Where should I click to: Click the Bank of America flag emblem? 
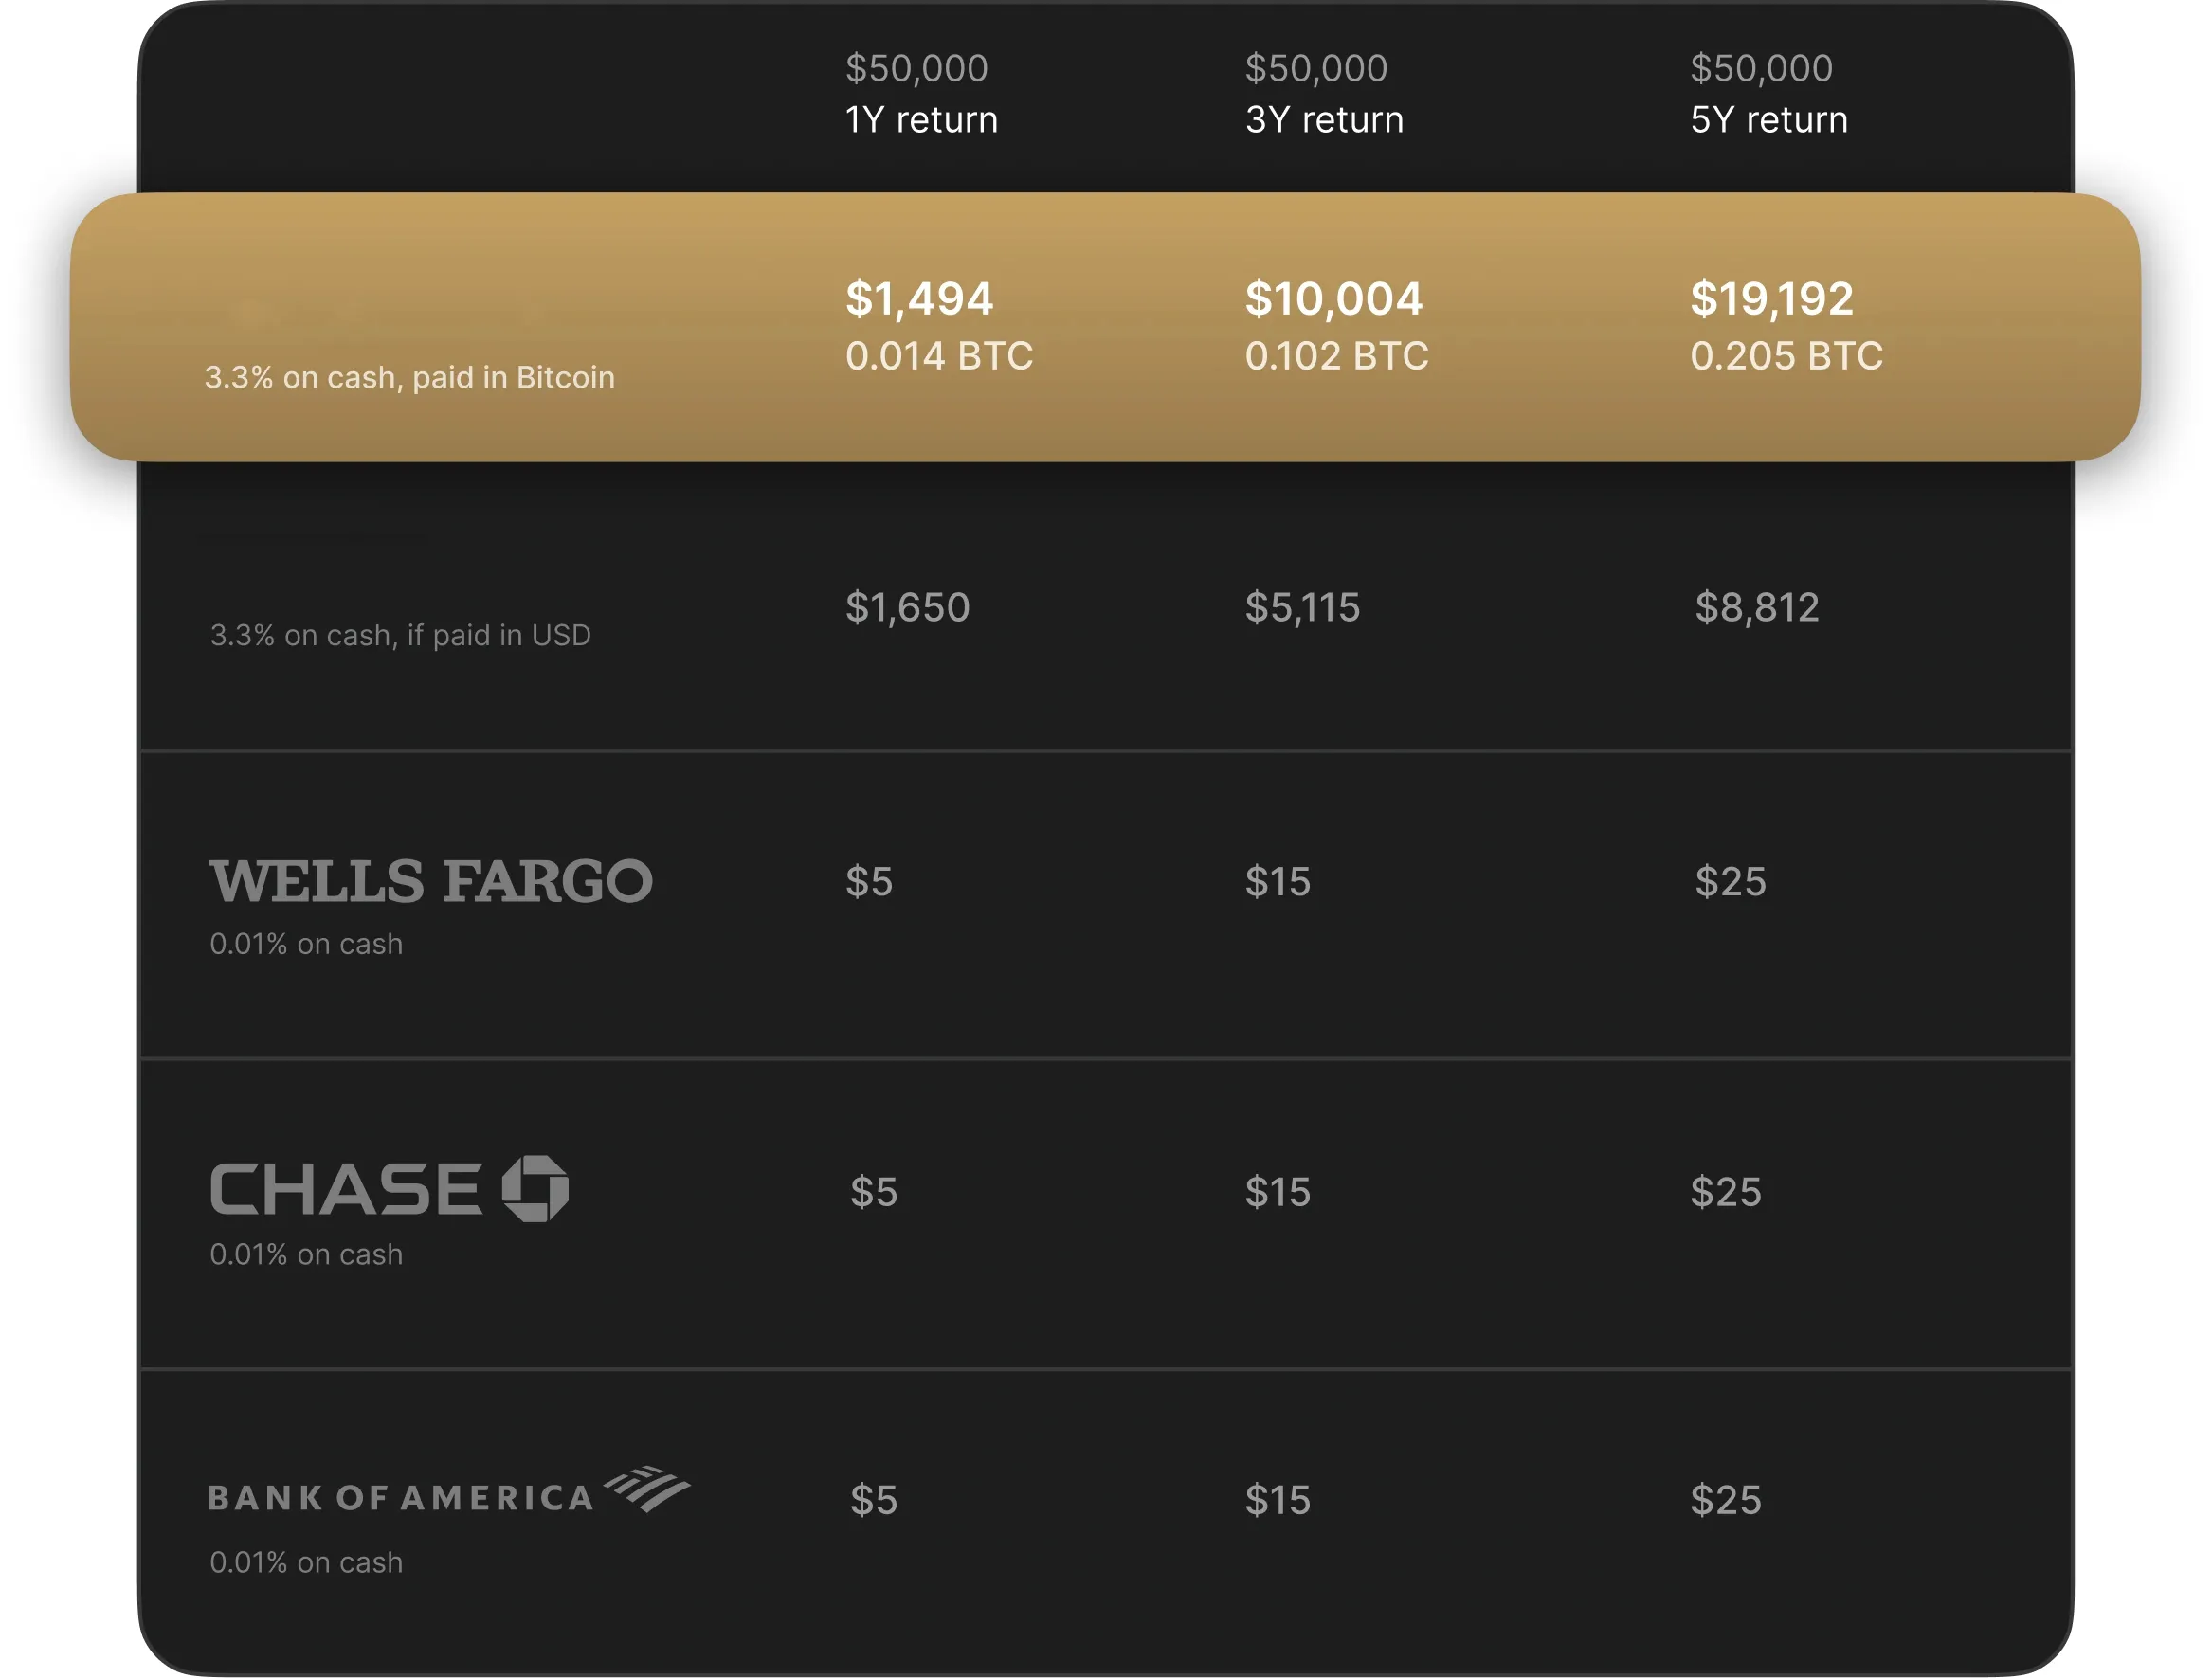(x=648, y=1489)
